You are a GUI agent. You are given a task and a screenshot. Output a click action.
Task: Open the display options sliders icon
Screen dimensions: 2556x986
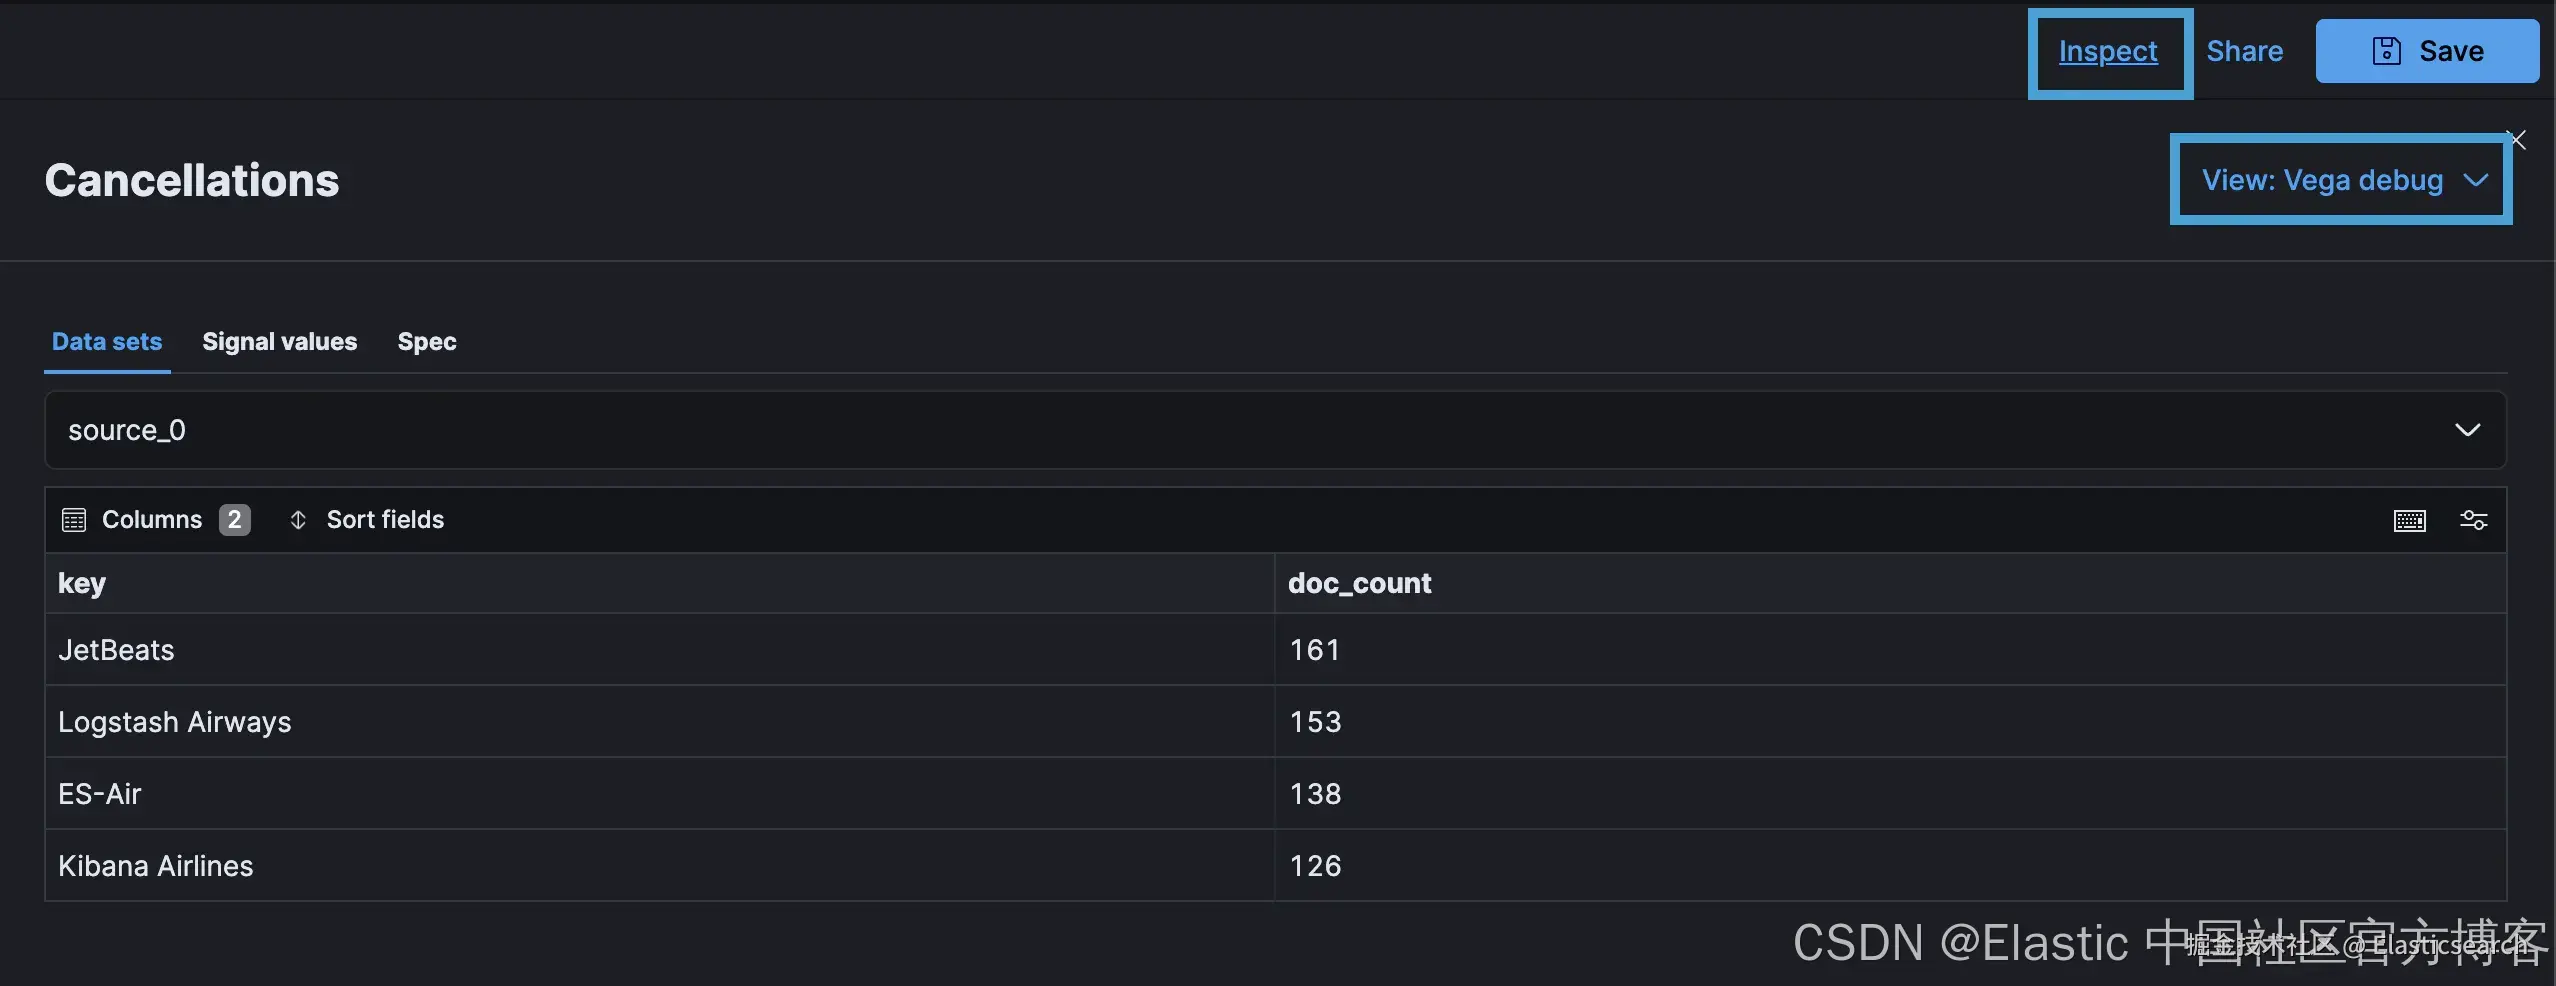click(2473, 520)
